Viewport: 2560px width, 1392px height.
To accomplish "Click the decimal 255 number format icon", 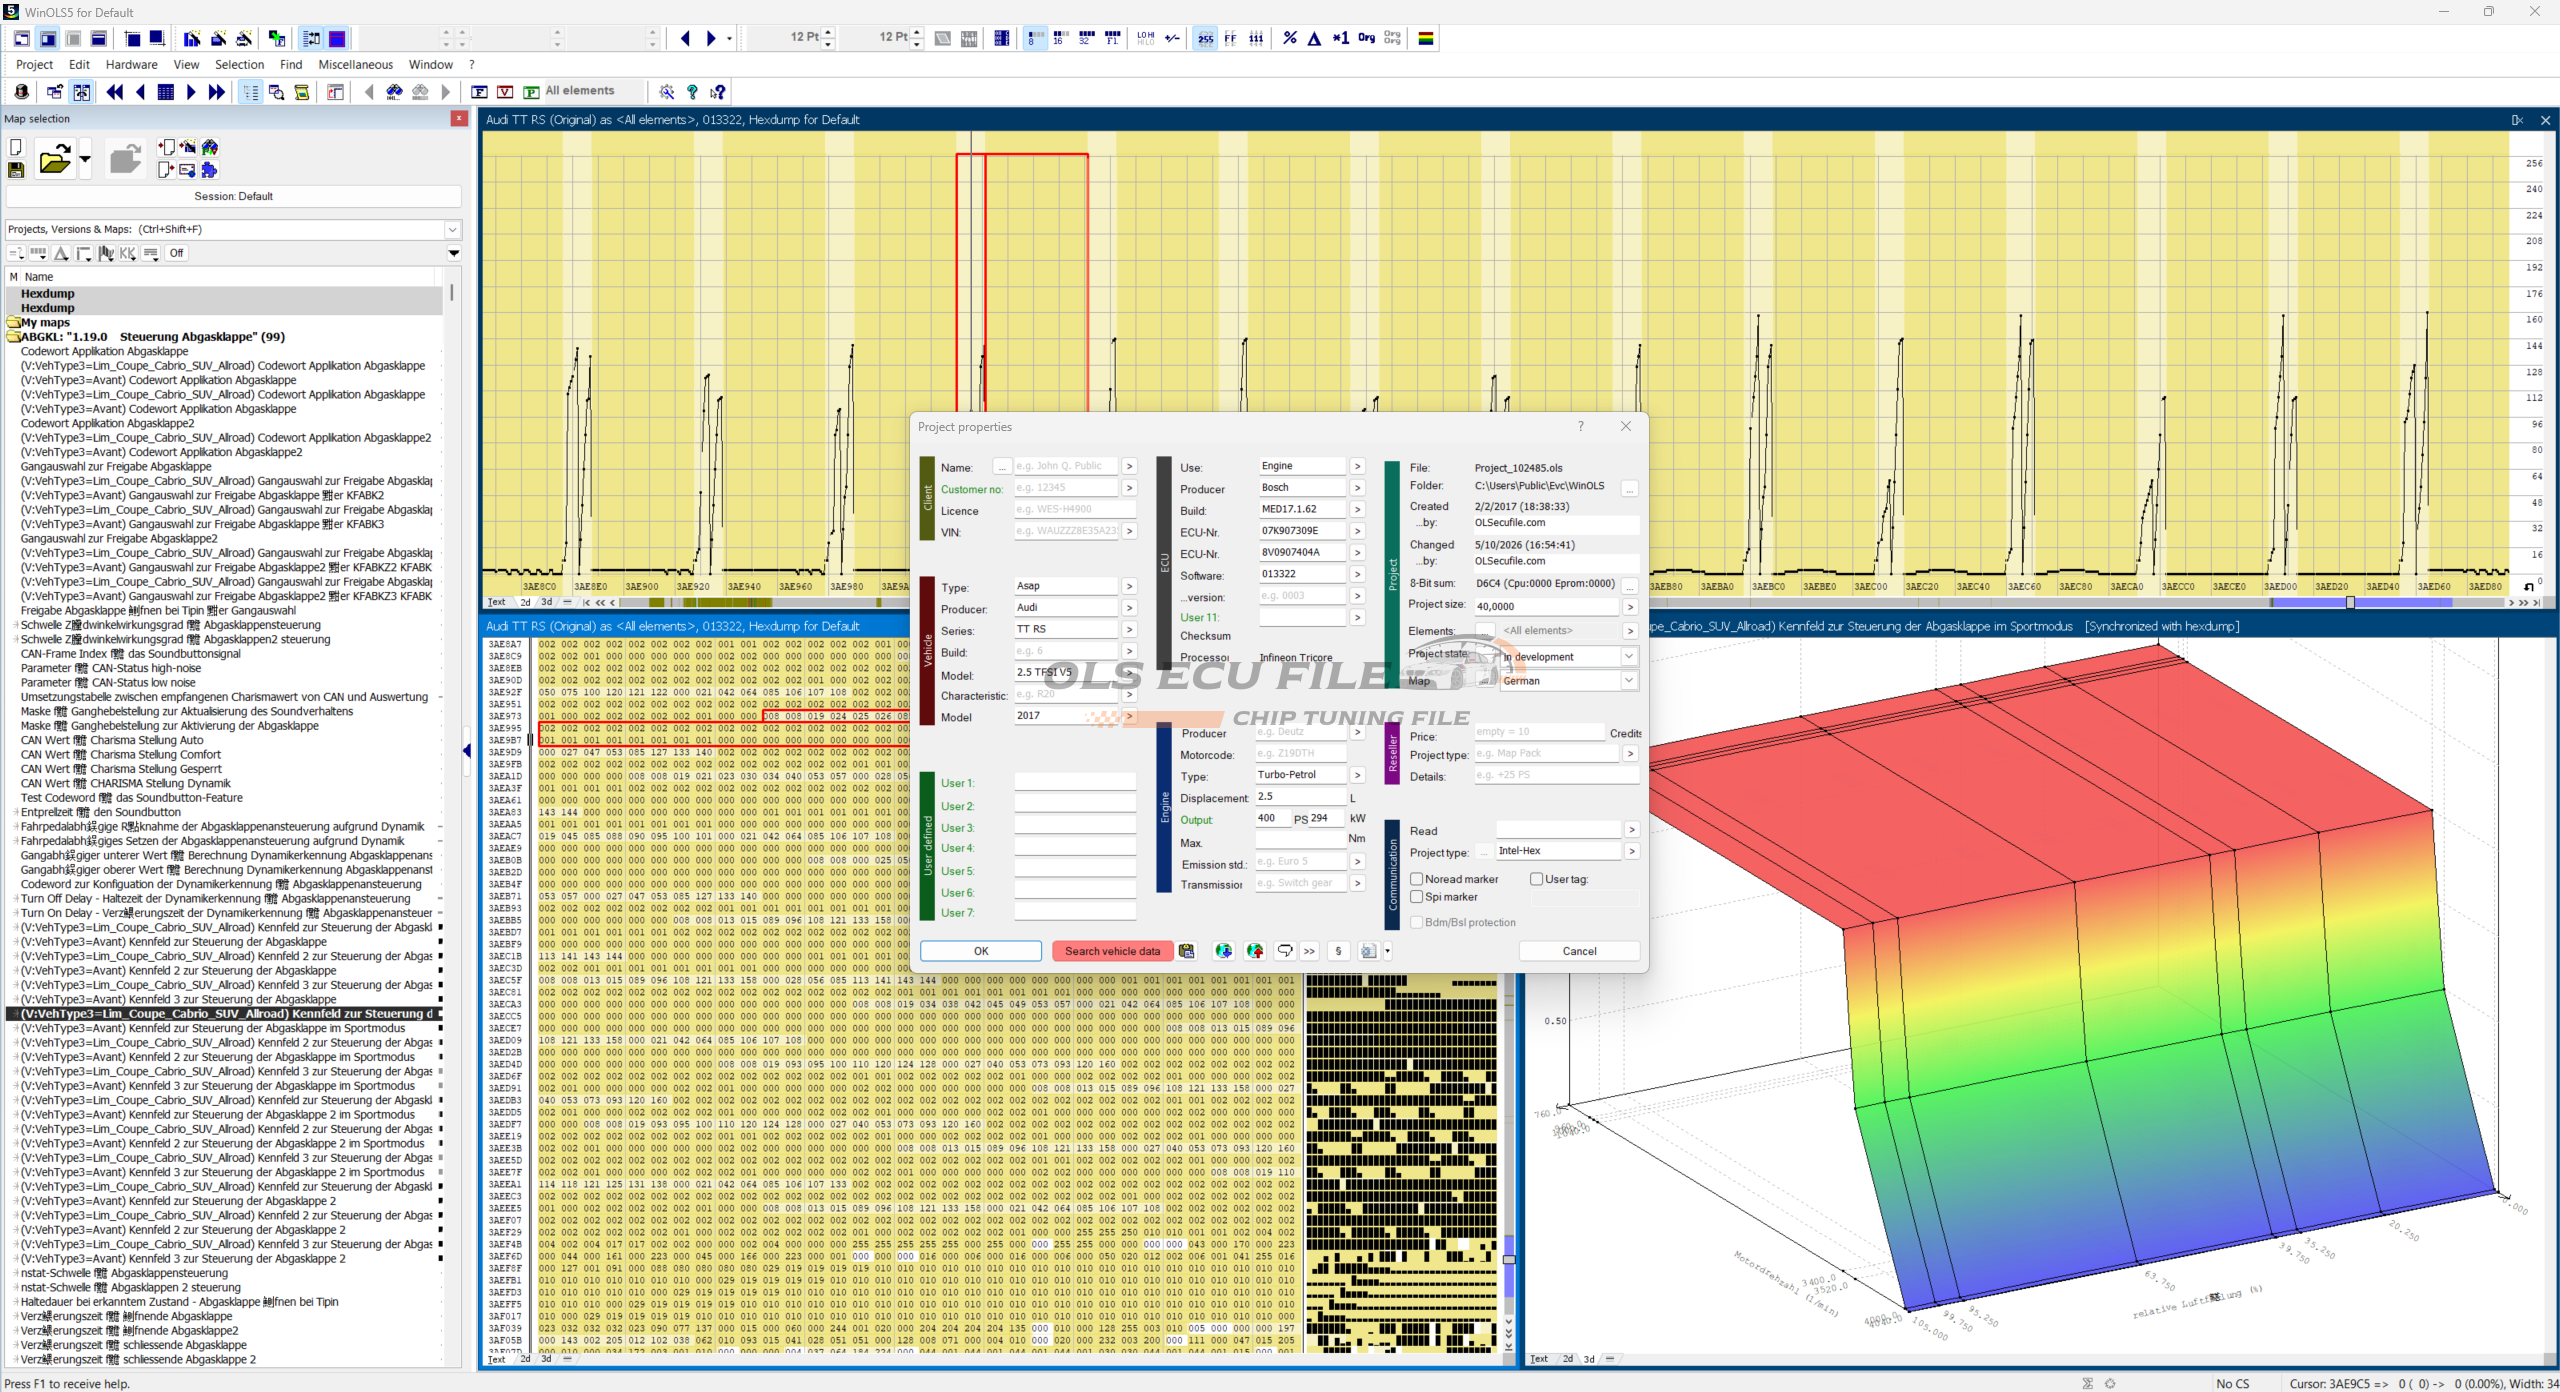I will point(1205,38).
